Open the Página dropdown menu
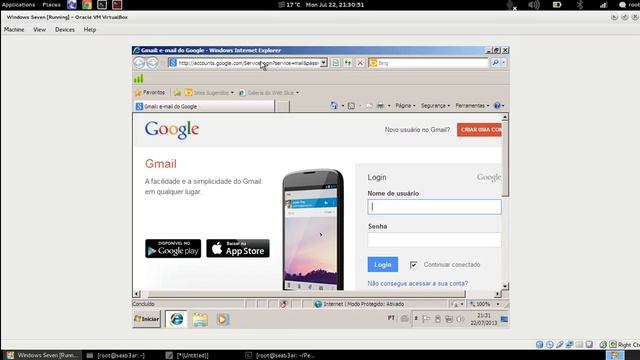This screenshot has height=360, width=640. 405,106
